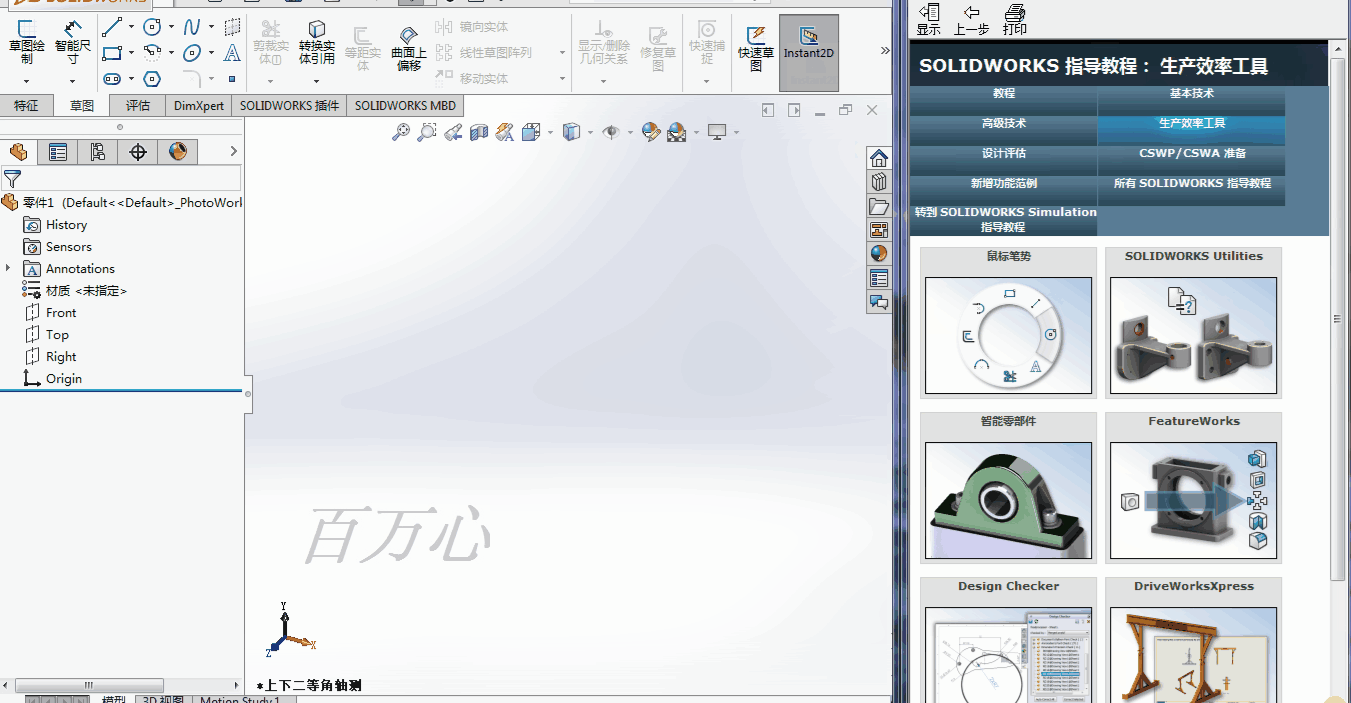Click the Section View icon
Image resolution: width=1351 pixels, height=703 pixels.
[479, 131]
